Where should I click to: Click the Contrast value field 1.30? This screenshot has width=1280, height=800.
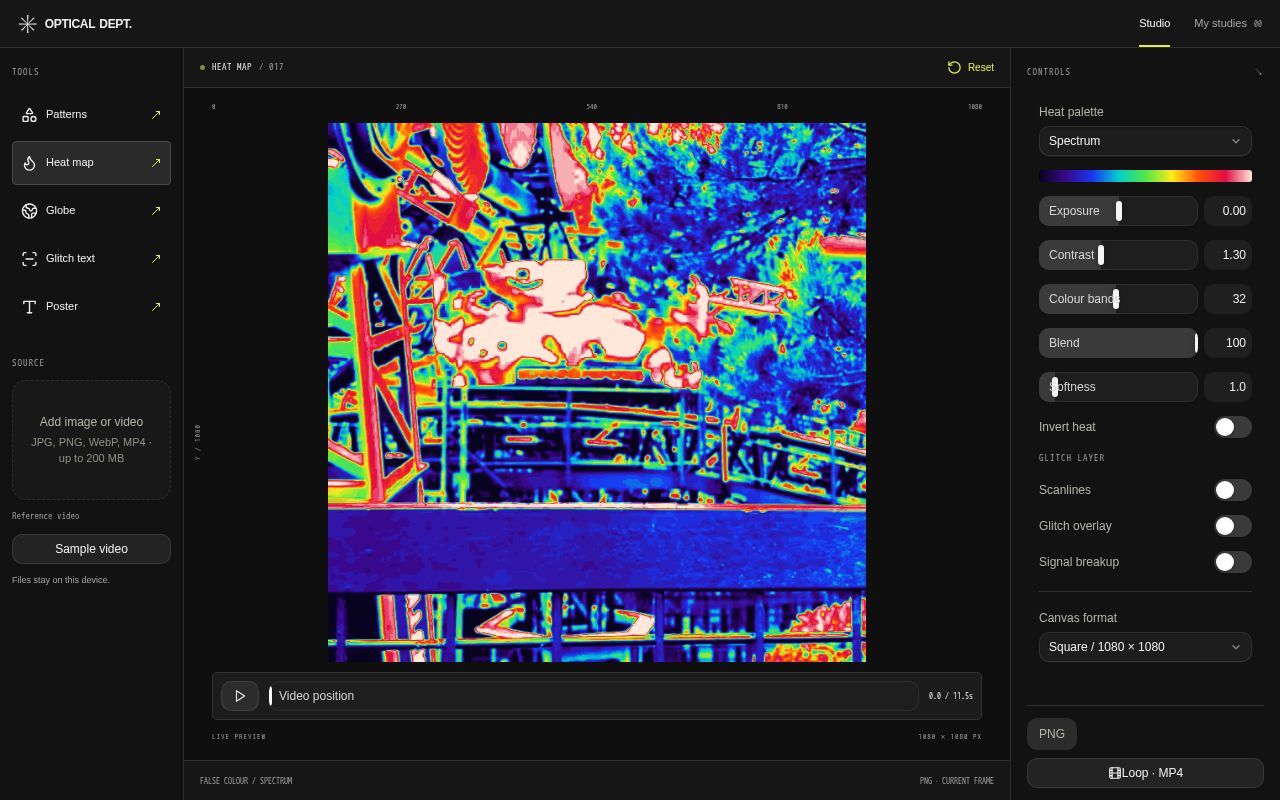point(1228,255)
